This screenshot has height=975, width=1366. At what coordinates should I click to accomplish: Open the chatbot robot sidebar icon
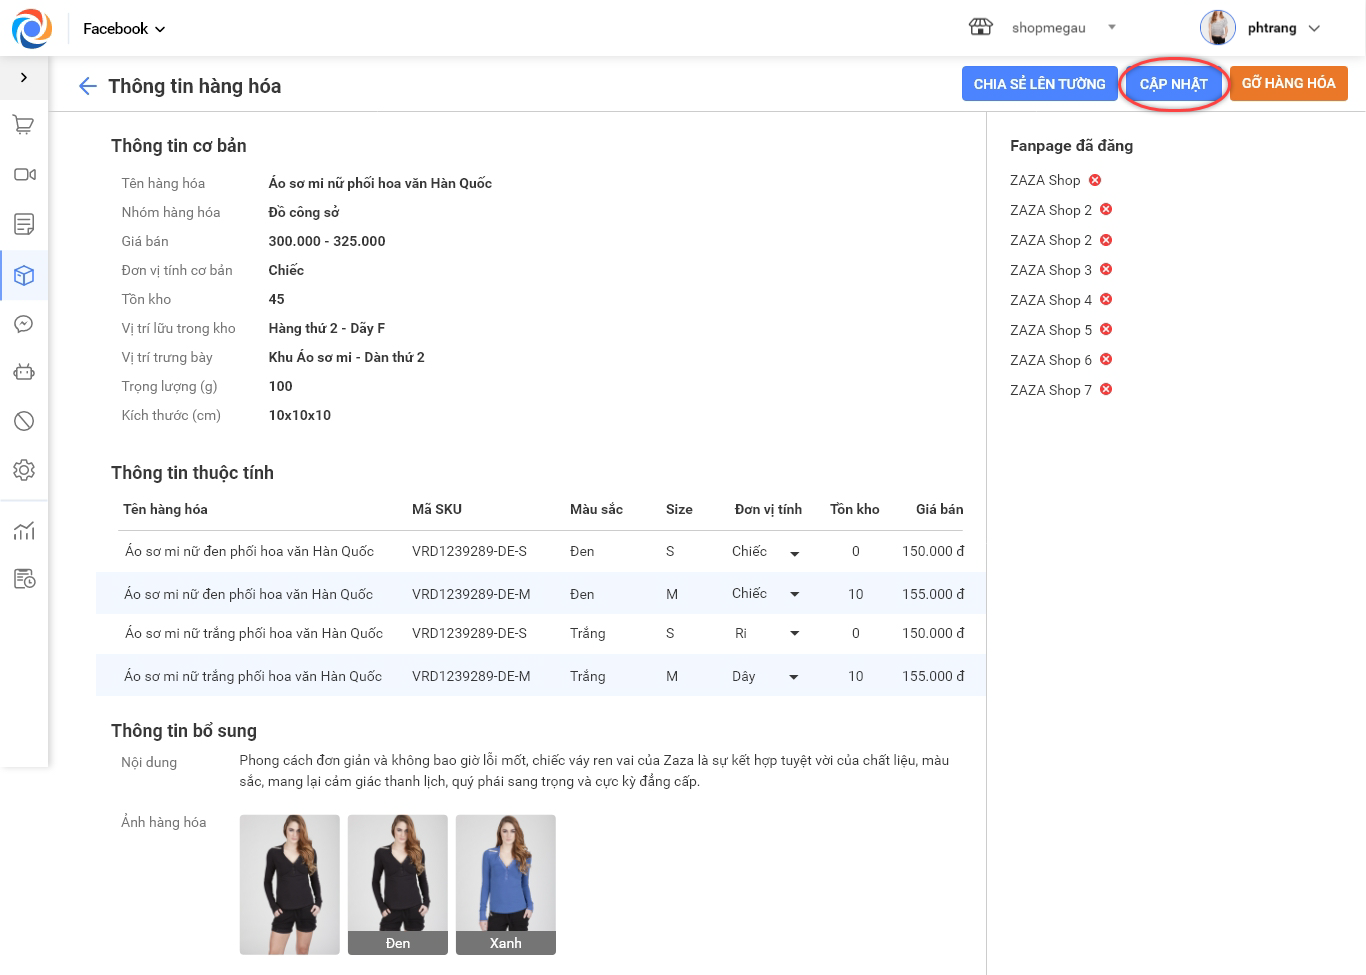24,372
